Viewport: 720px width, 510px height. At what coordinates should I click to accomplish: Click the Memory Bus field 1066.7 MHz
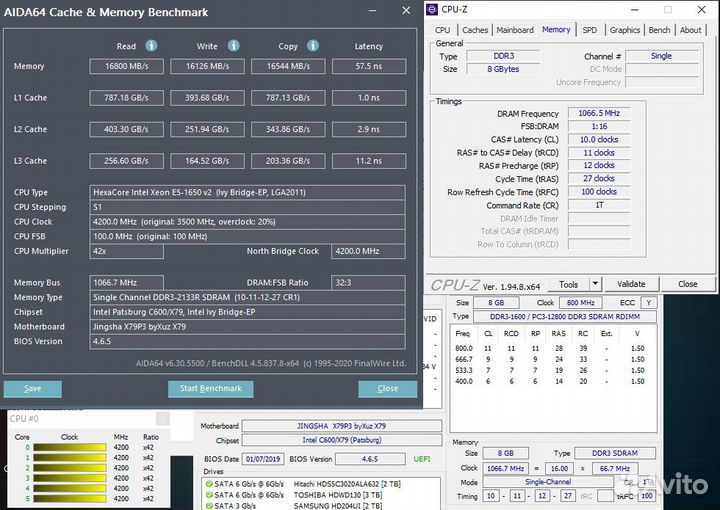(127, 283)
